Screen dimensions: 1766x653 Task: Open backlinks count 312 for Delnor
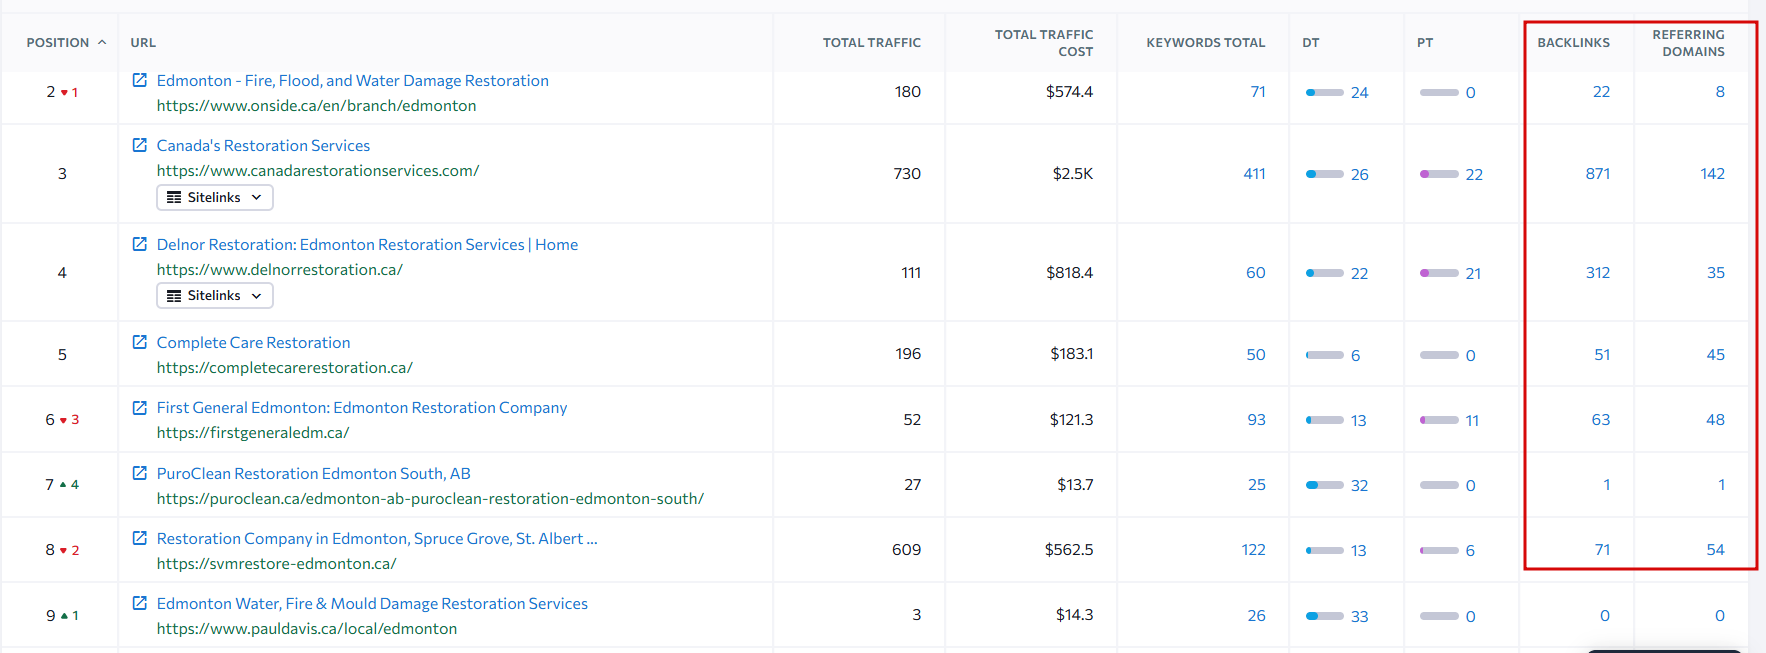tap(1597, 272)
